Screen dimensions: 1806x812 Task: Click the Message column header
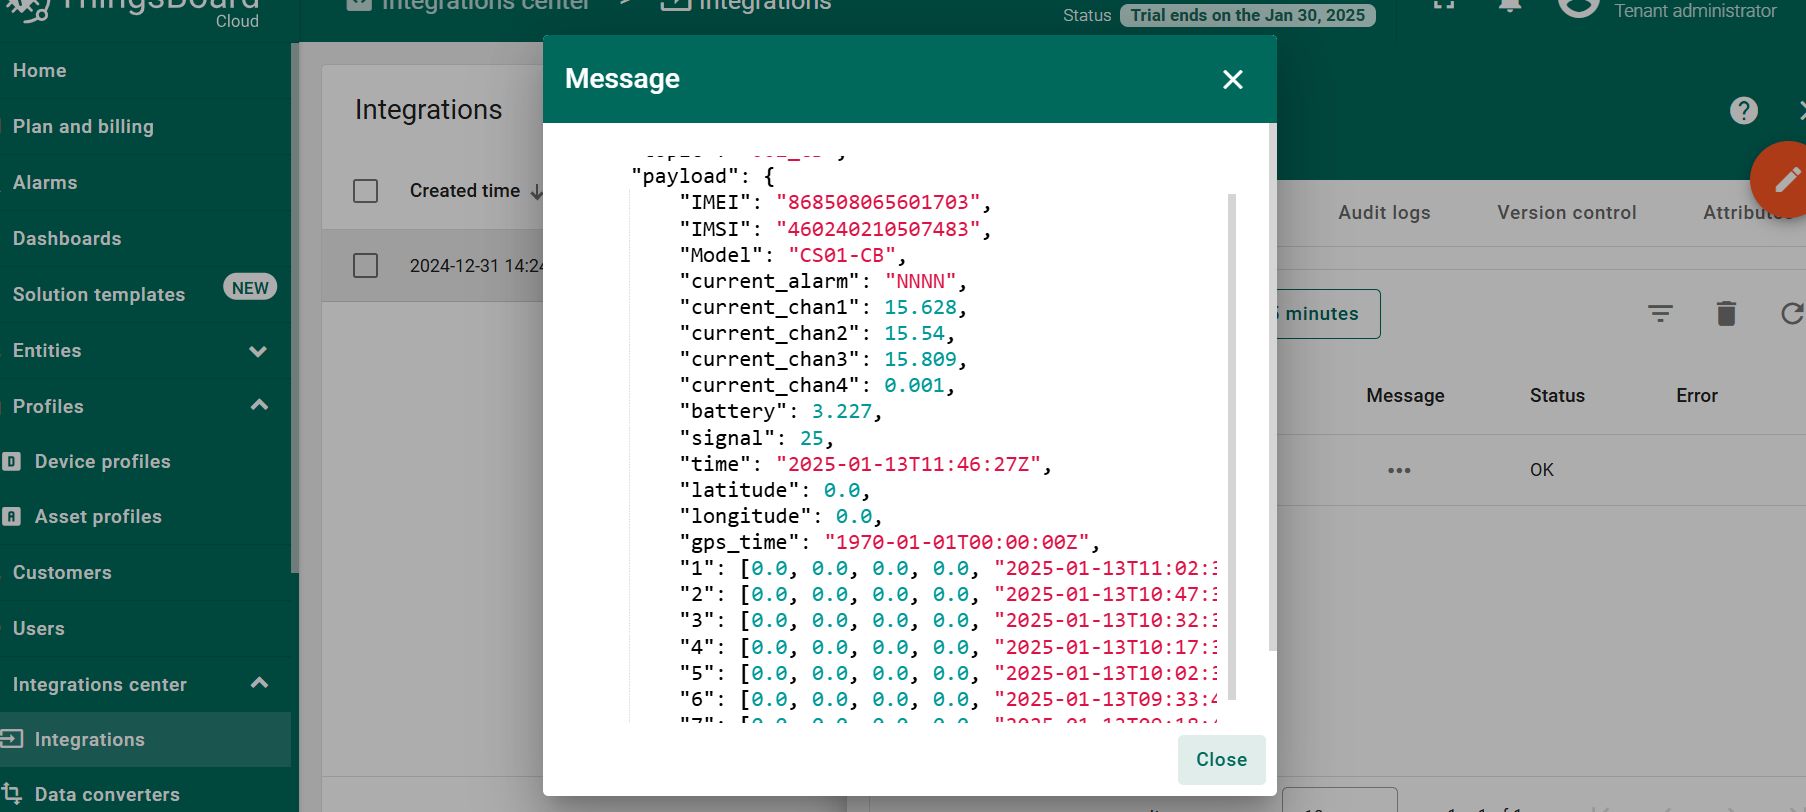coord(1405,396)
